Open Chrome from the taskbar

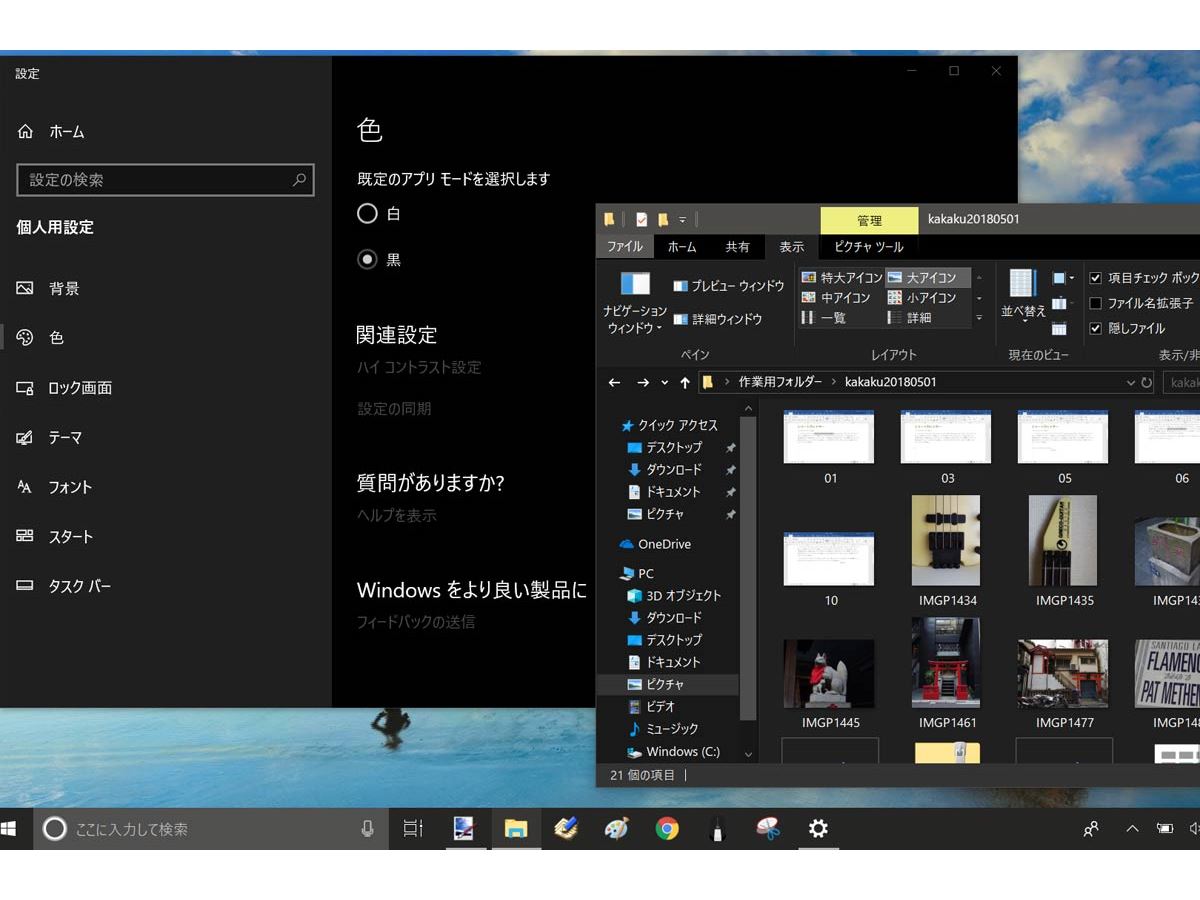click(x=667, y=829)
